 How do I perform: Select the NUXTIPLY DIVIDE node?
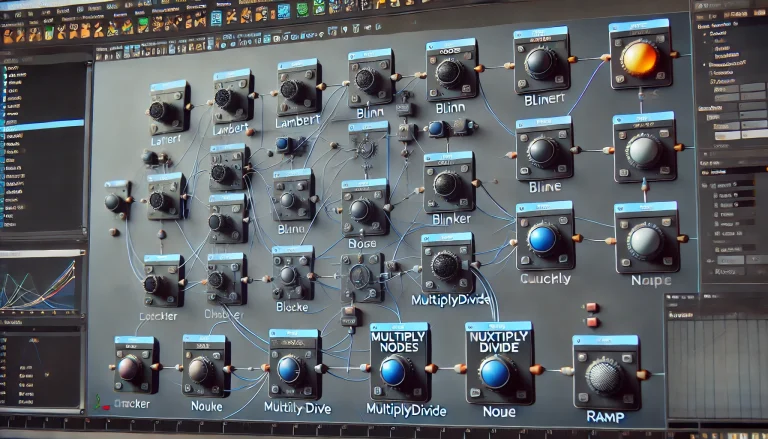[x=496, y=372]
